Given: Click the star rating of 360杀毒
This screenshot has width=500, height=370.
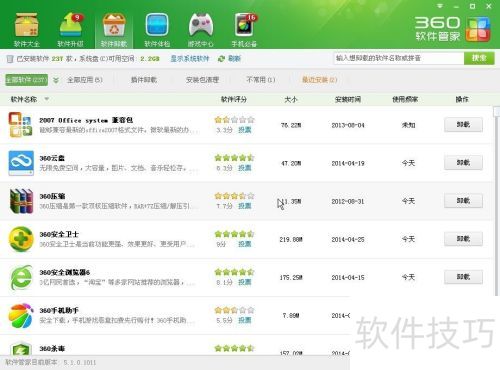Looking at the screenshot, I should coord(234,348).
